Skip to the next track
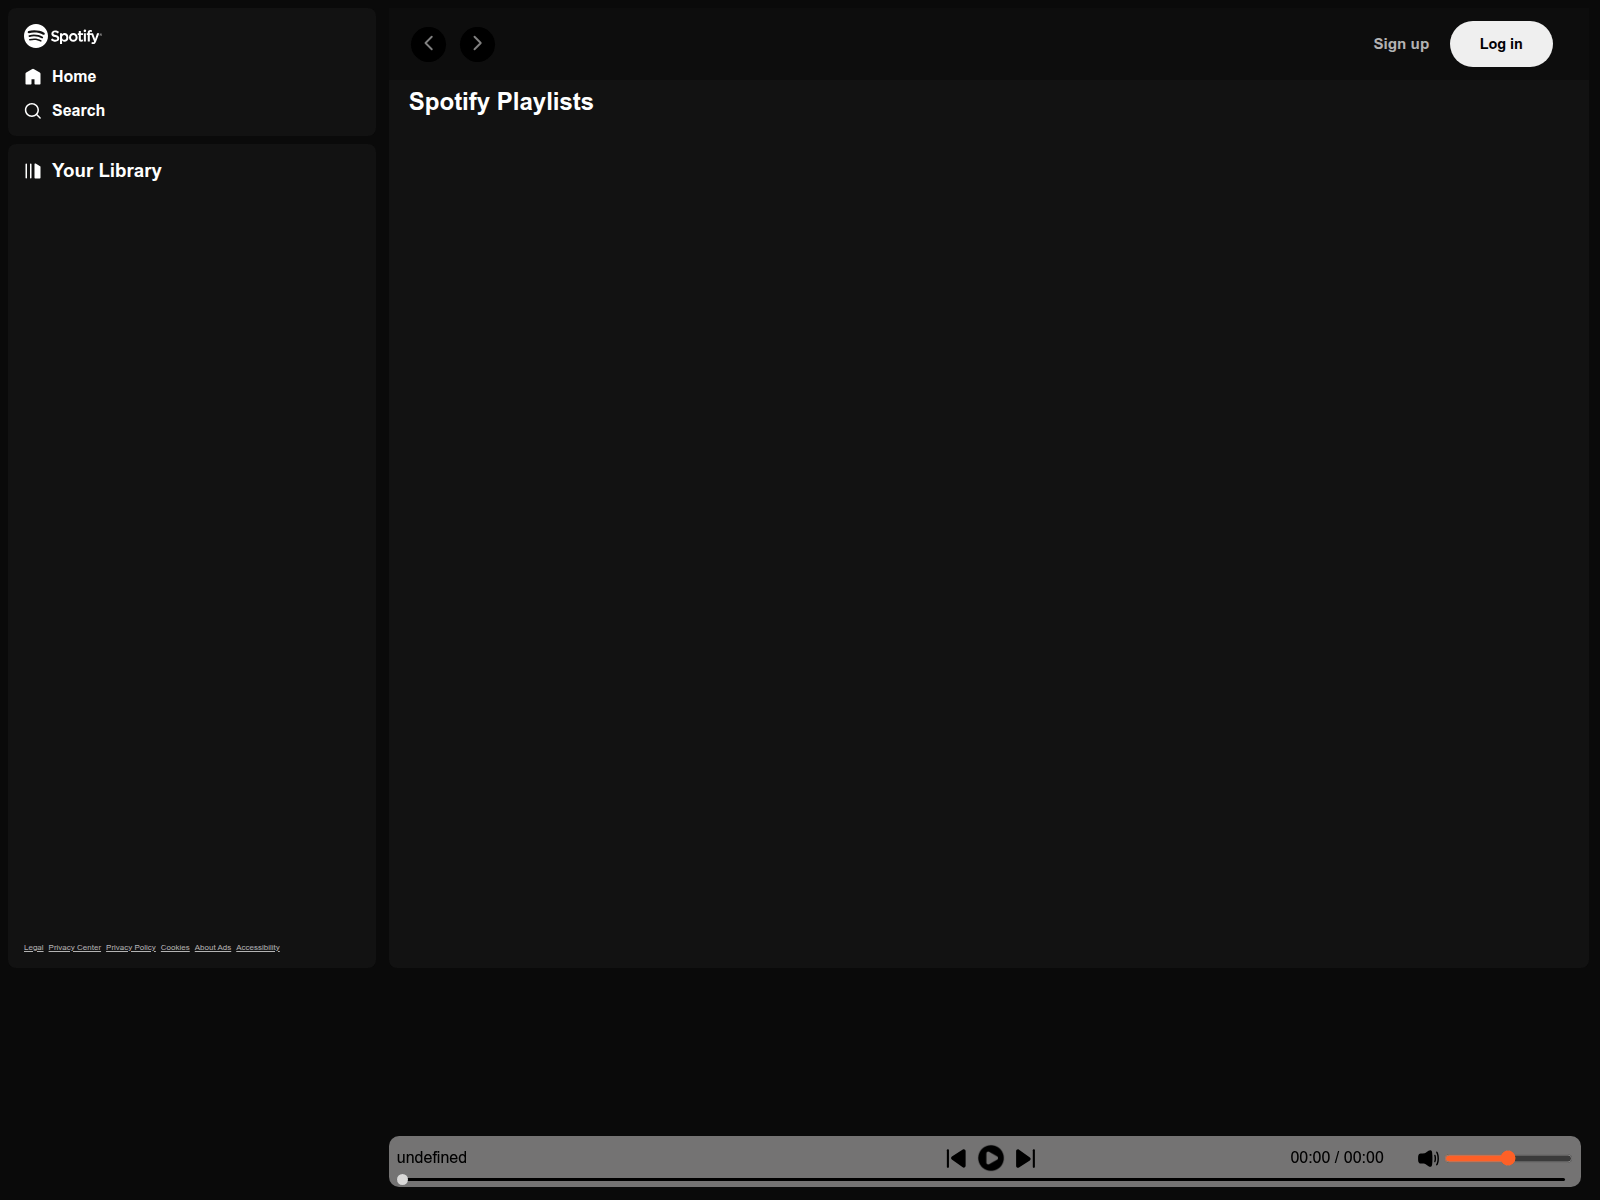 pos(1026,1158)
